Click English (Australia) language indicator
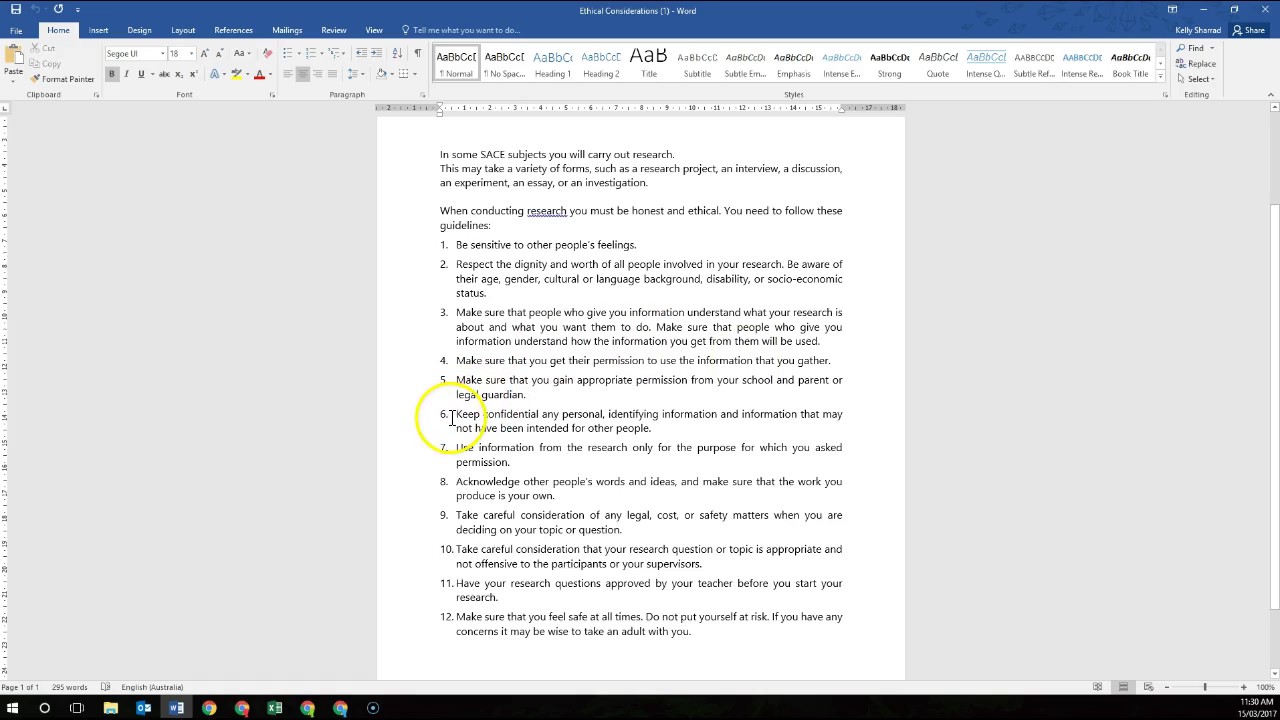1280x720 pixels. (152, 687)
